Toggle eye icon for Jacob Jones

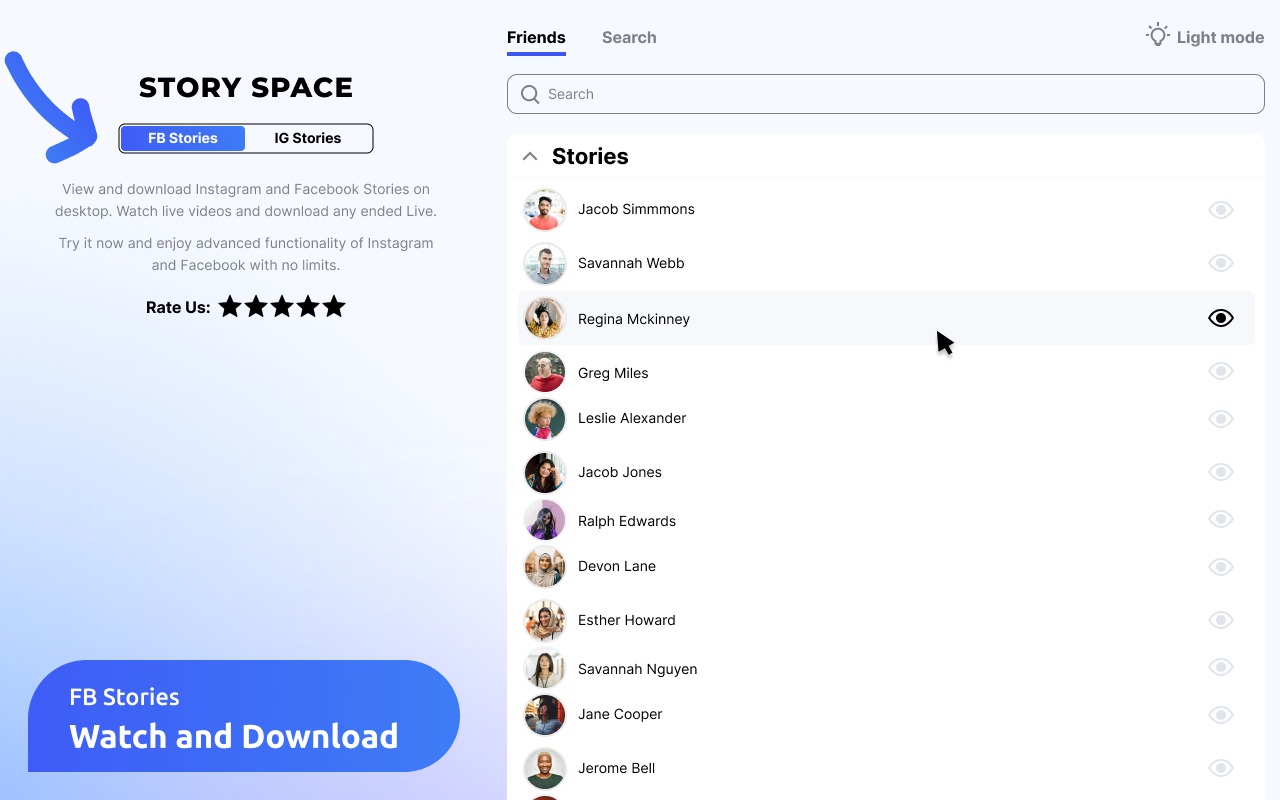[1221, 471]
